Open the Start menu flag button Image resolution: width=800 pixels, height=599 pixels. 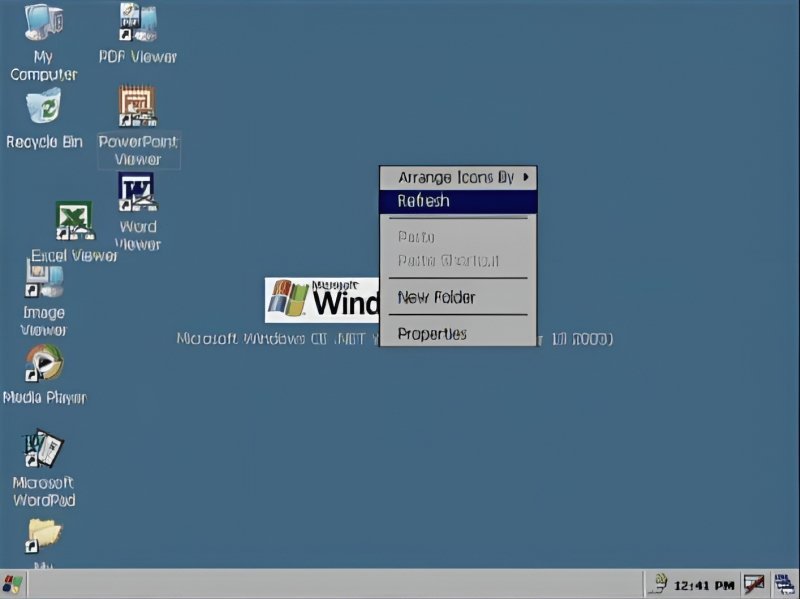[x=12, y=585]
